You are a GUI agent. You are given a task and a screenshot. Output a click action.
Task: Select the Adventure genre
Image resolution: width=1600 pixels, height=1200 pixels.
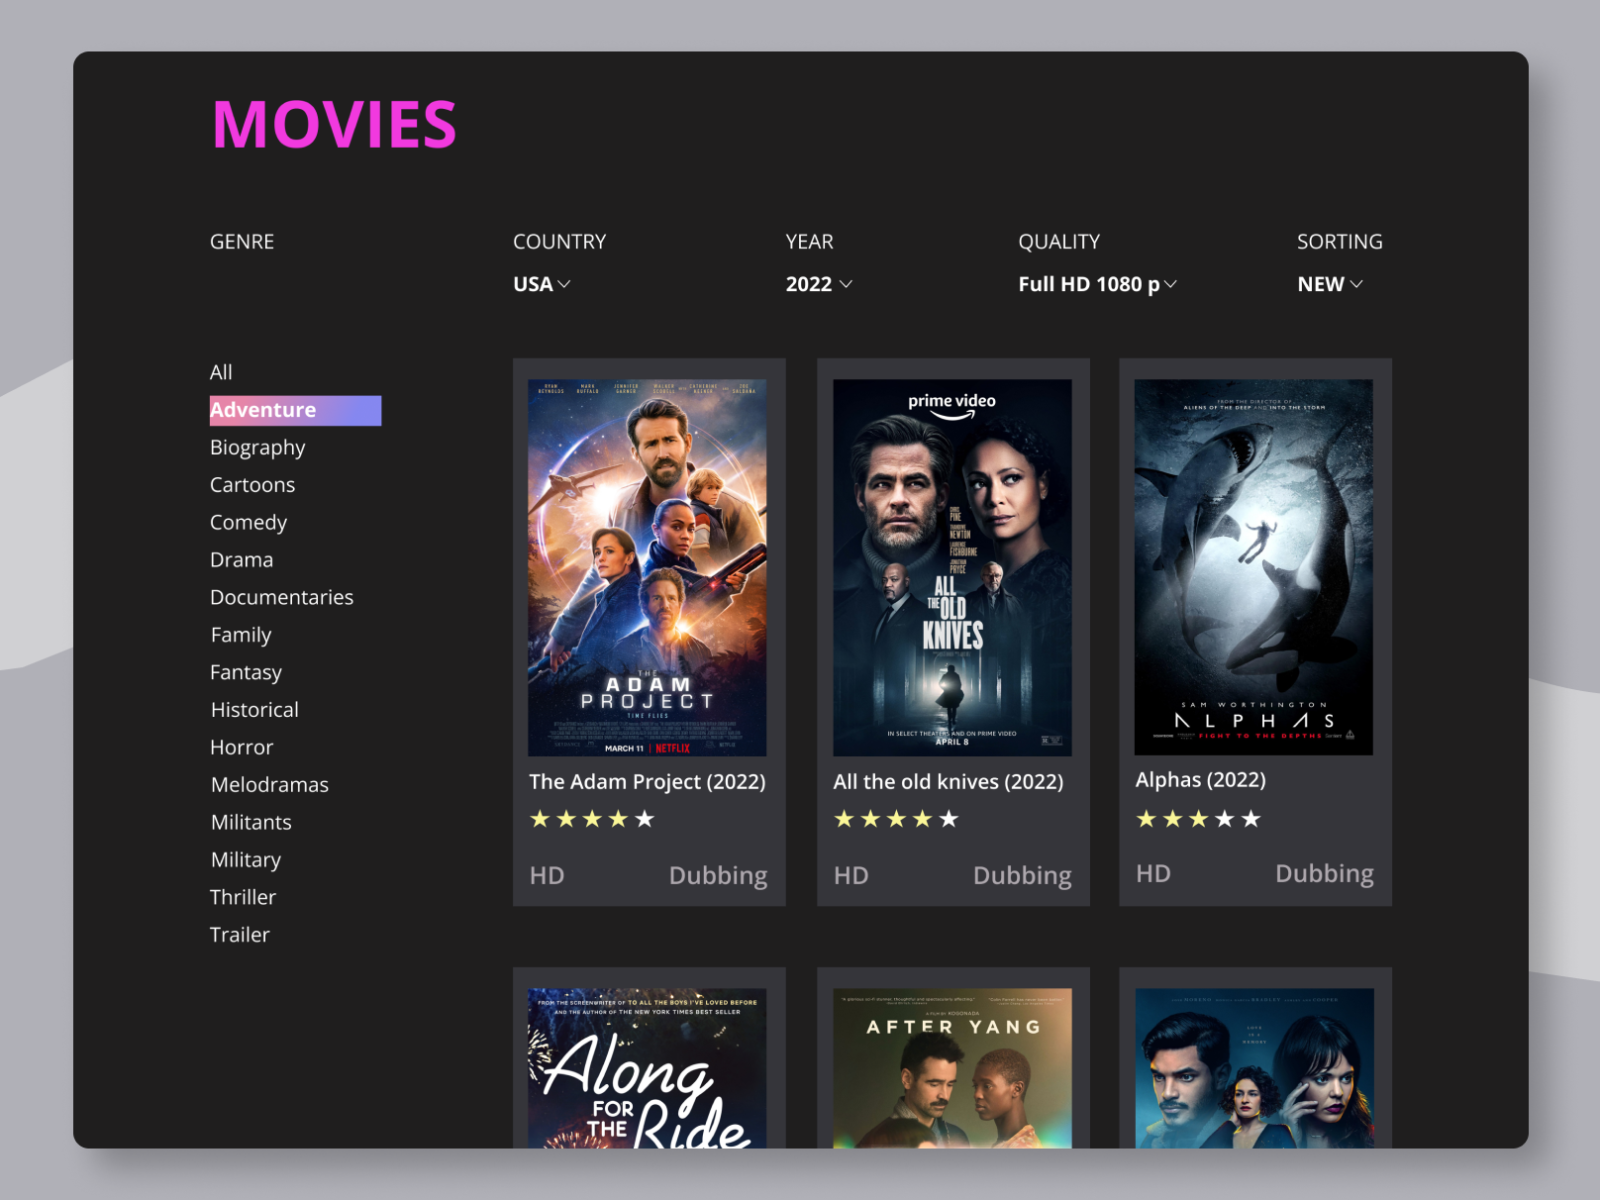click(x=295, y=410)
